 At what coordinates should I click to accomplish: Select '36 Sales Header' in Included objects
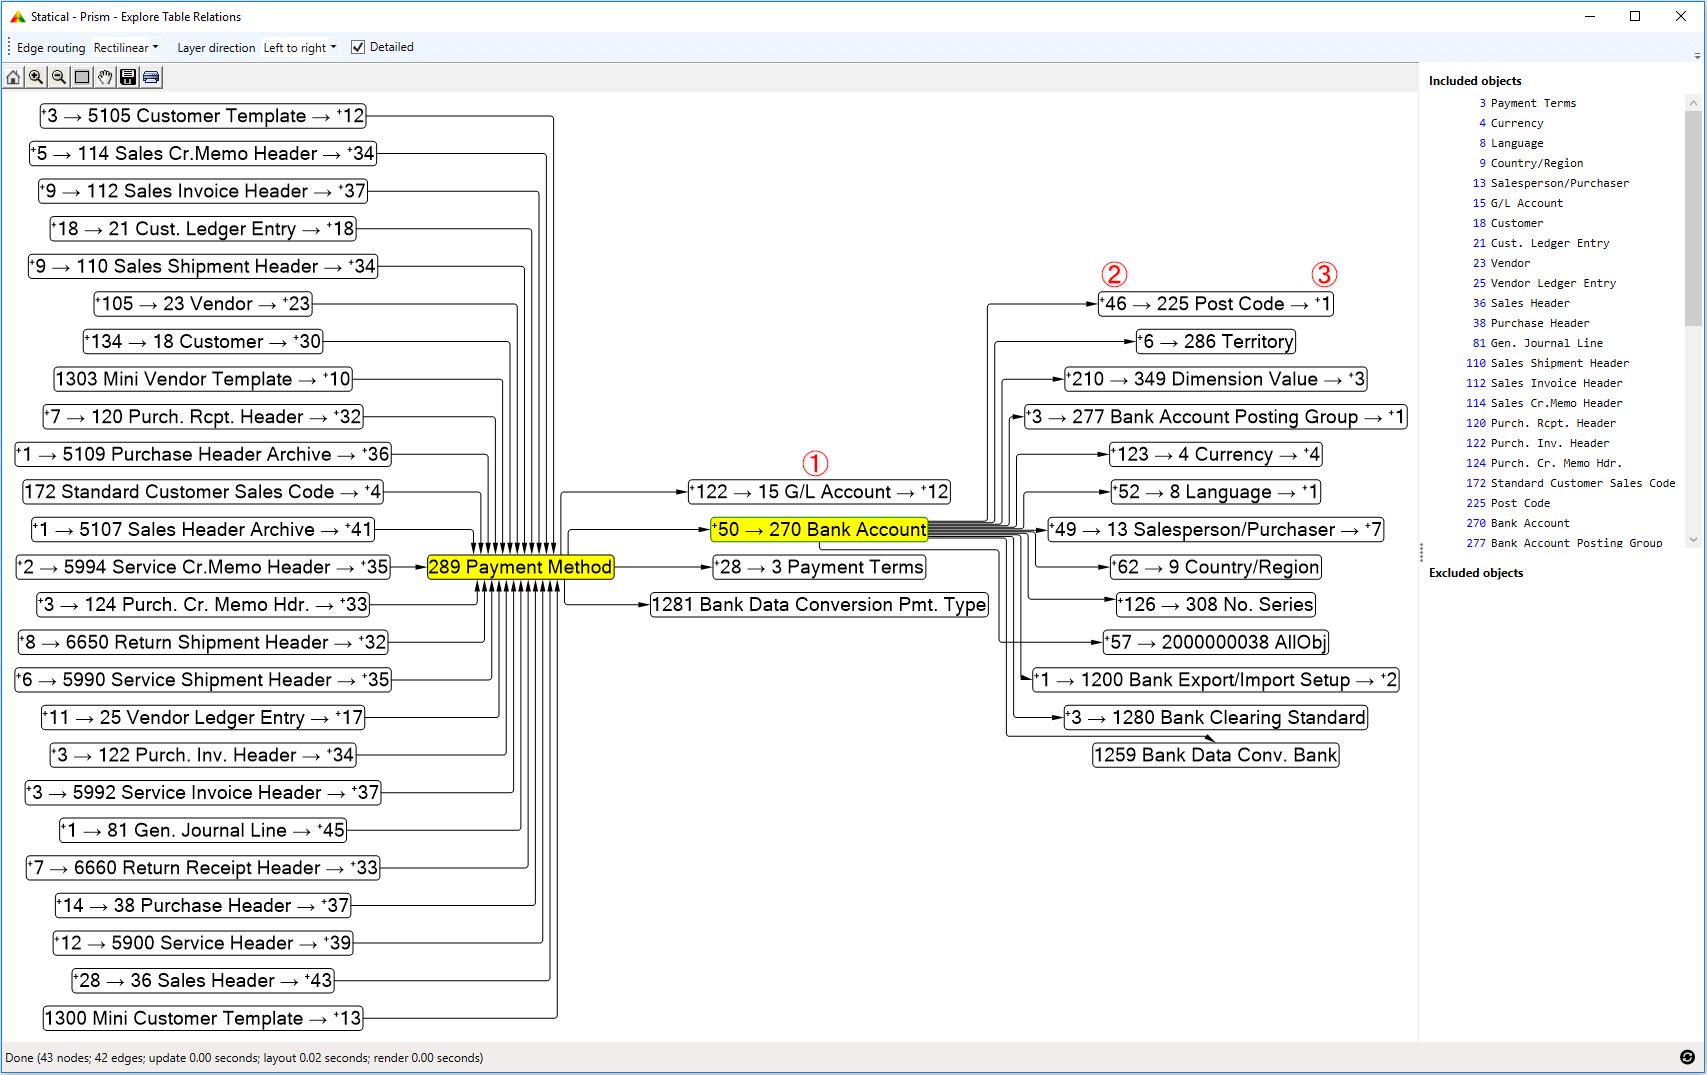coord(1521,303)
